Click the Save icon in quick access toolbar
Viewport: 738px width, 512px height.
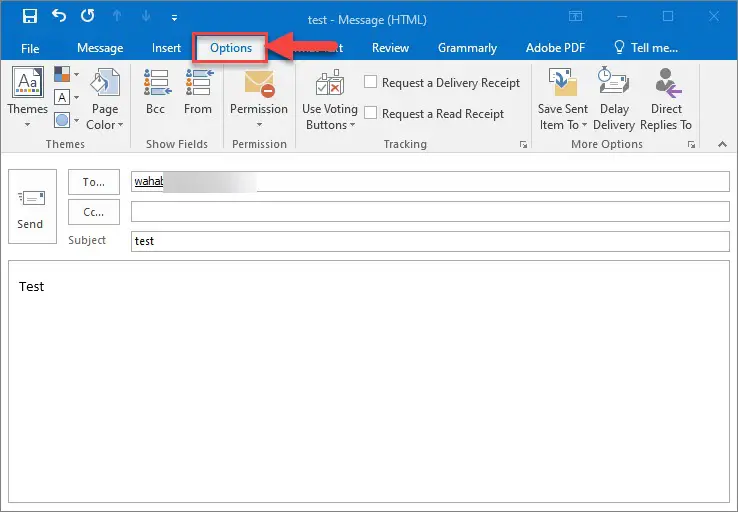pos(30,16)
